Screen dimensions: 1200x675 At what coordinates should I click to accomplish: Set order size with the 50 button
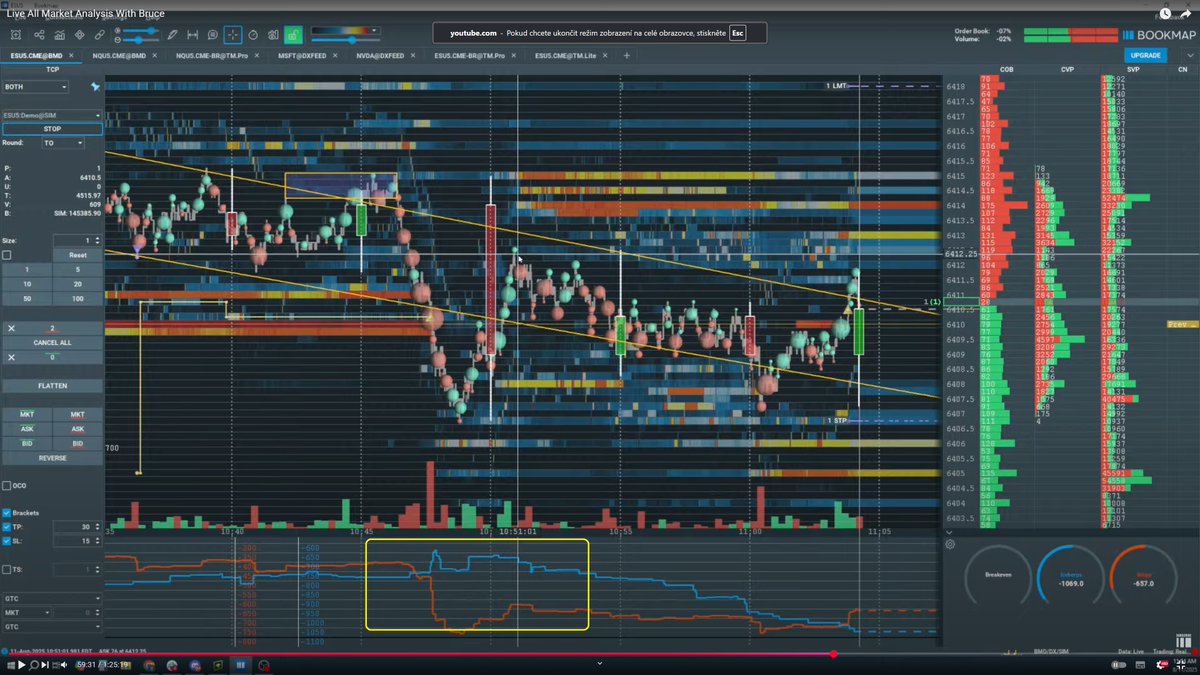[x=27, y=298]
